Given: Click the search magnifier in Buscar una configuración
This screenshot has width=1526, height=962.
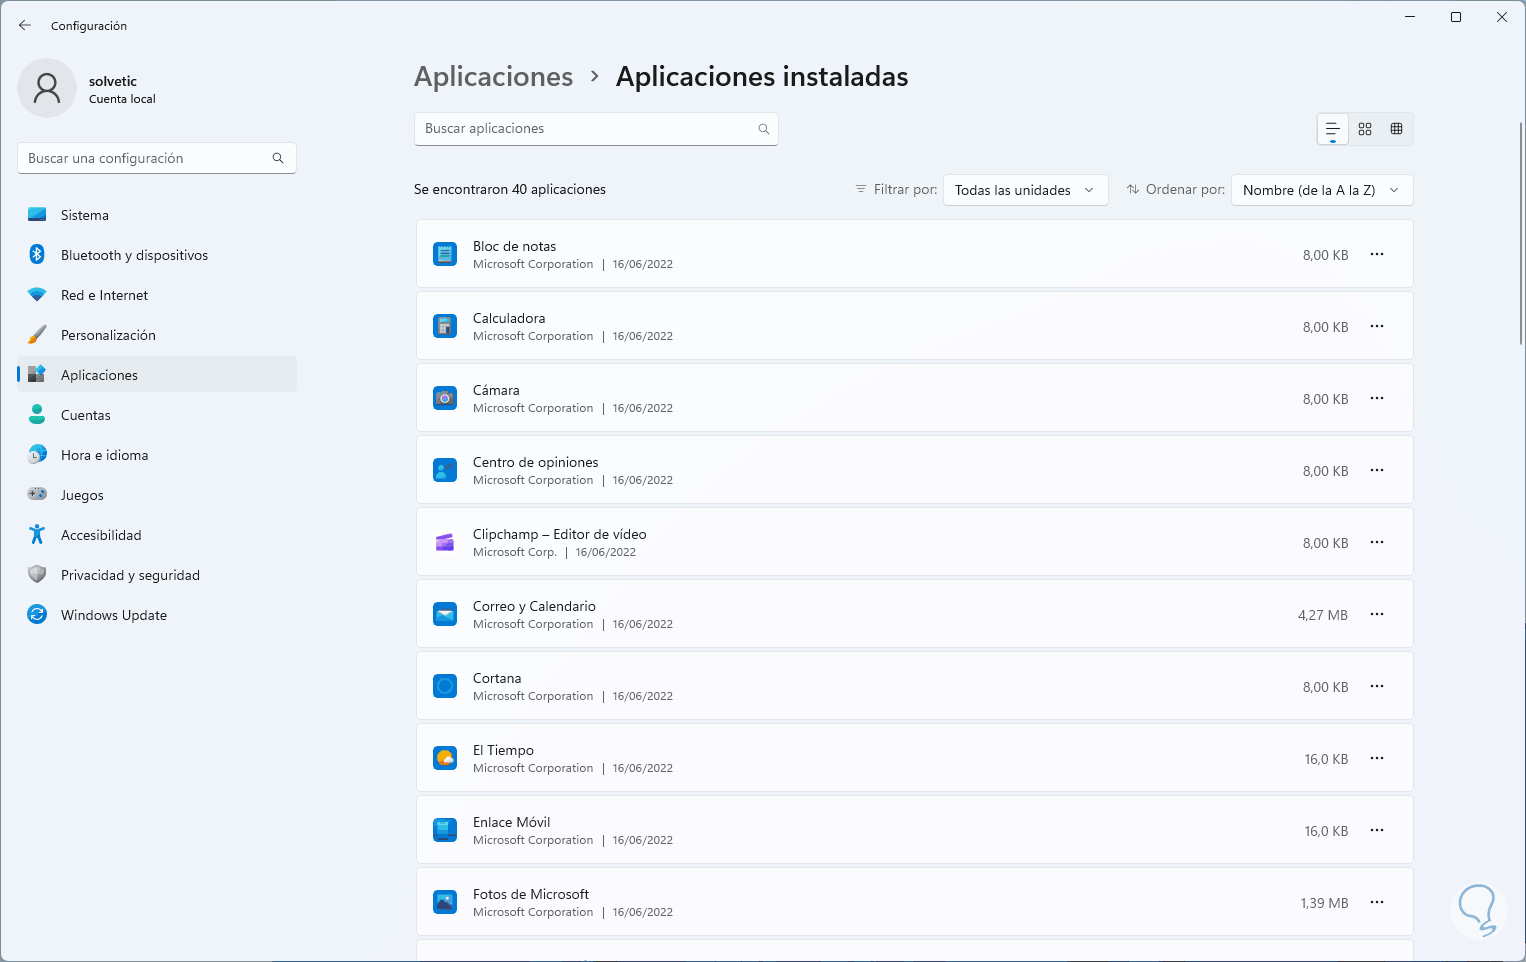Looking at the screenshot, I should point(278,158).
